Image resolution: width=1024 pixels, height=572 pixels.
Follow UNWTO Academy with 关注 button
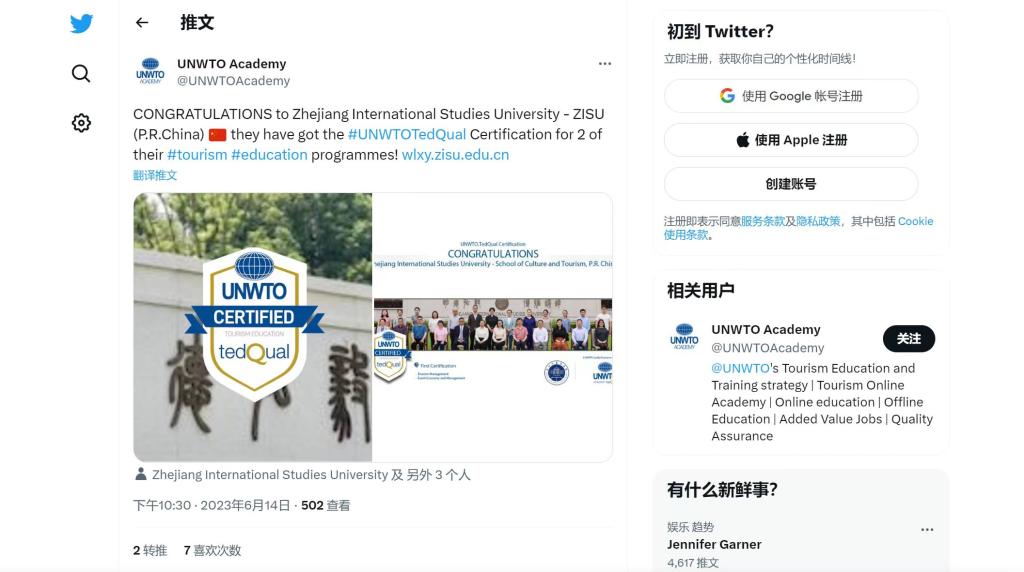coord(908,339)
